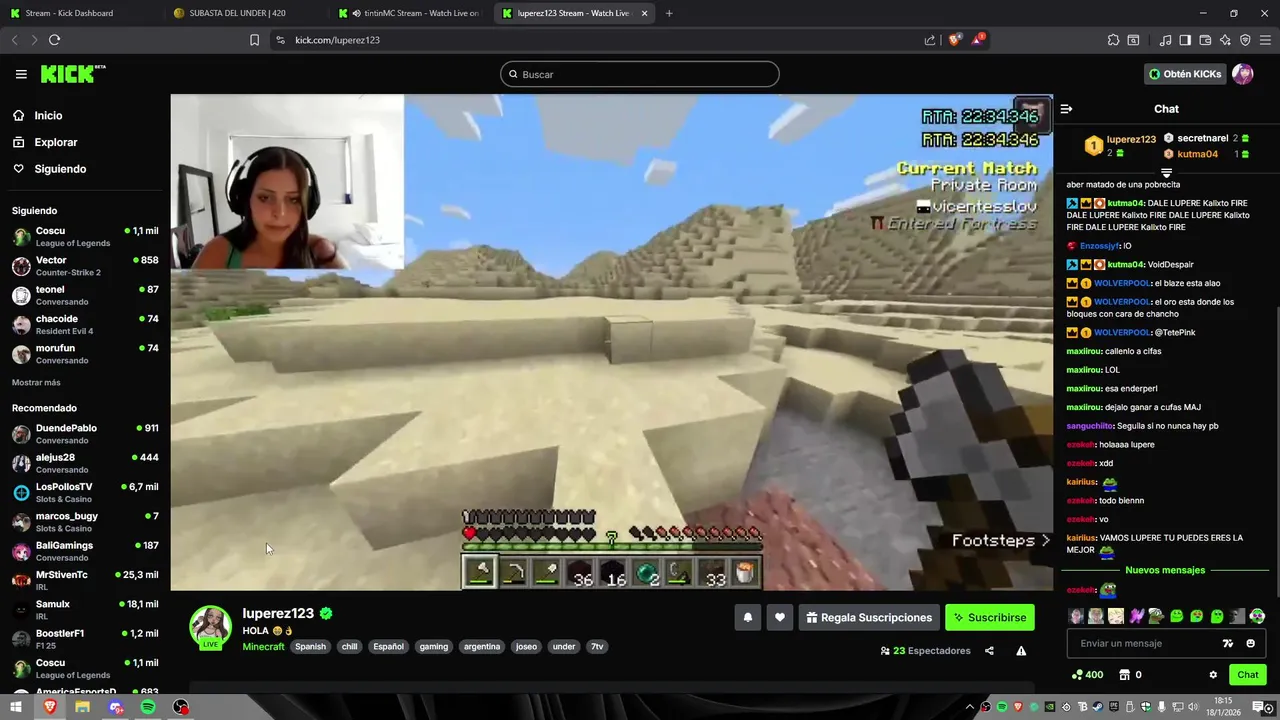Open DuendePablo recommended channel
Image resolution: width=1280 pixels, height=720 pixels.
click(x=85, y=434)
